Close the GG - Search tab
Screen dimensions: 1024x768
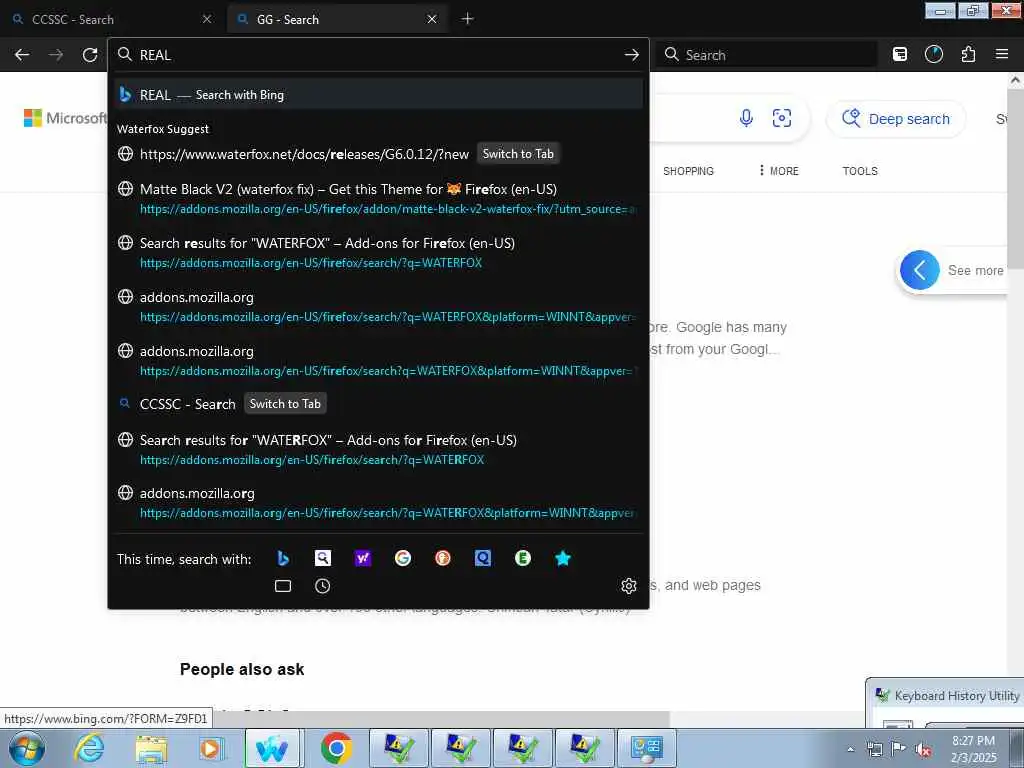point(432,20)
